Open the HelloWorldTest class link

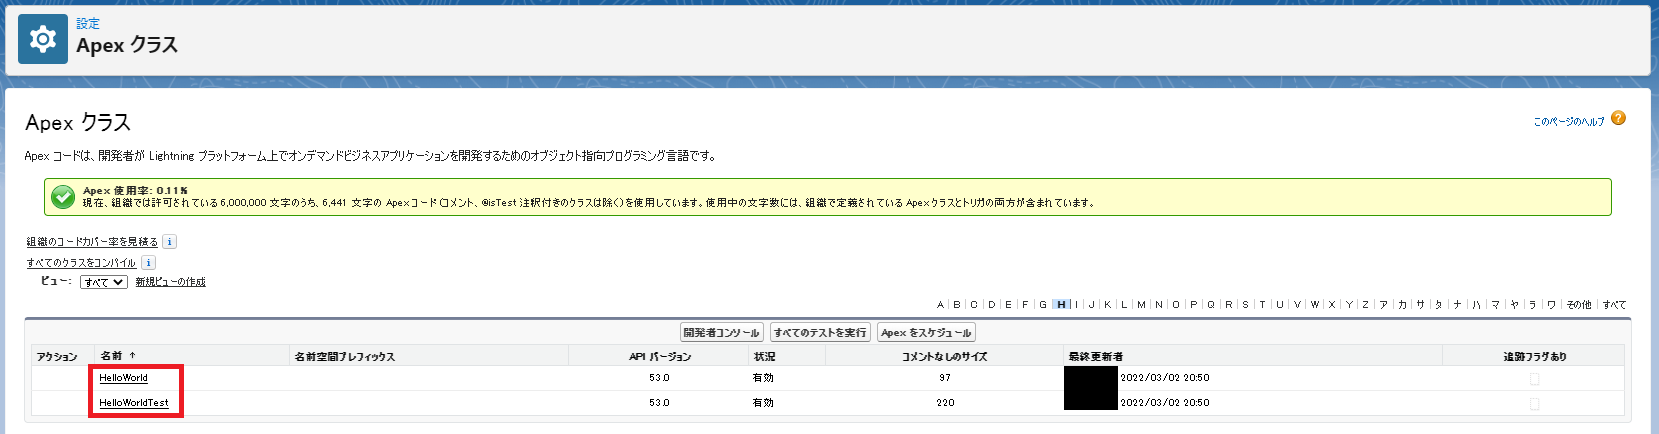pos(134,403)
